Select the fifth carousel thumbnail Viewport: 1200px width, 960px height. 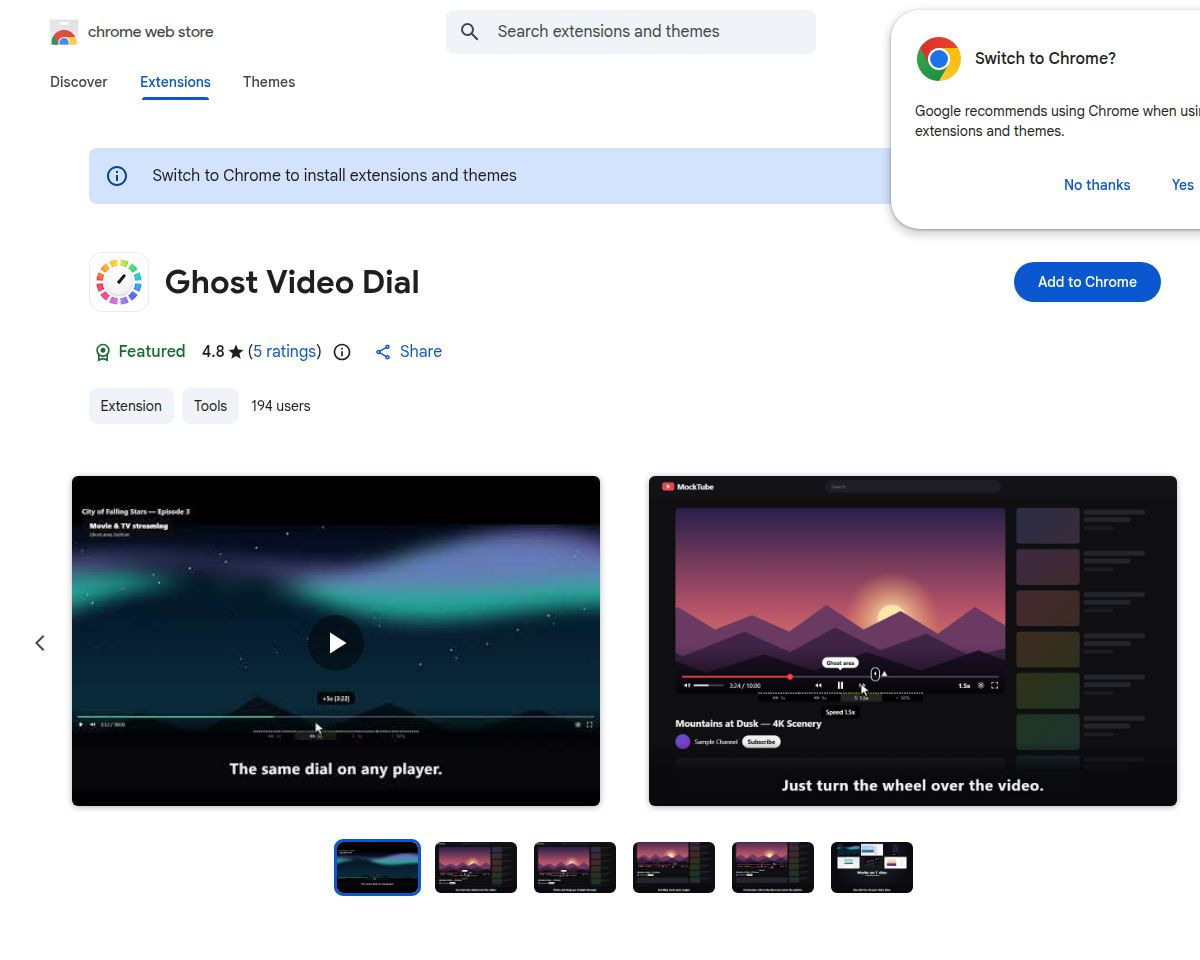coord(773,868)
